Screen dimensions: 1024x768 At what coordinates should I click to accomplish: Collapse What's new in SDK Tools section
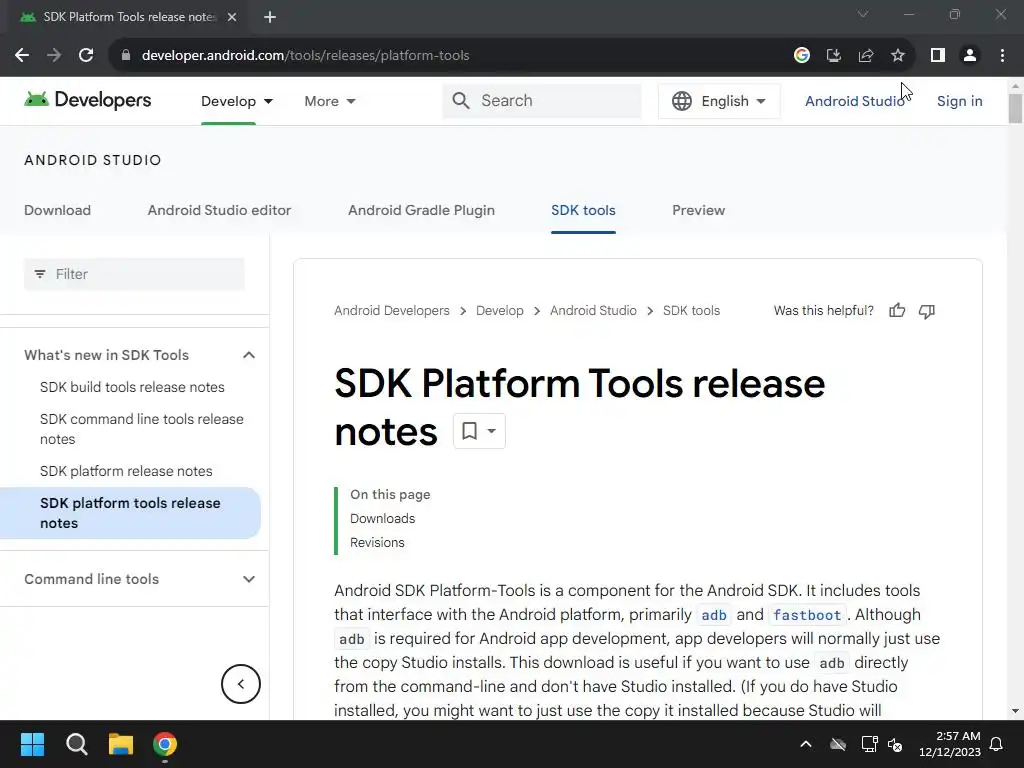pos(249,355)
